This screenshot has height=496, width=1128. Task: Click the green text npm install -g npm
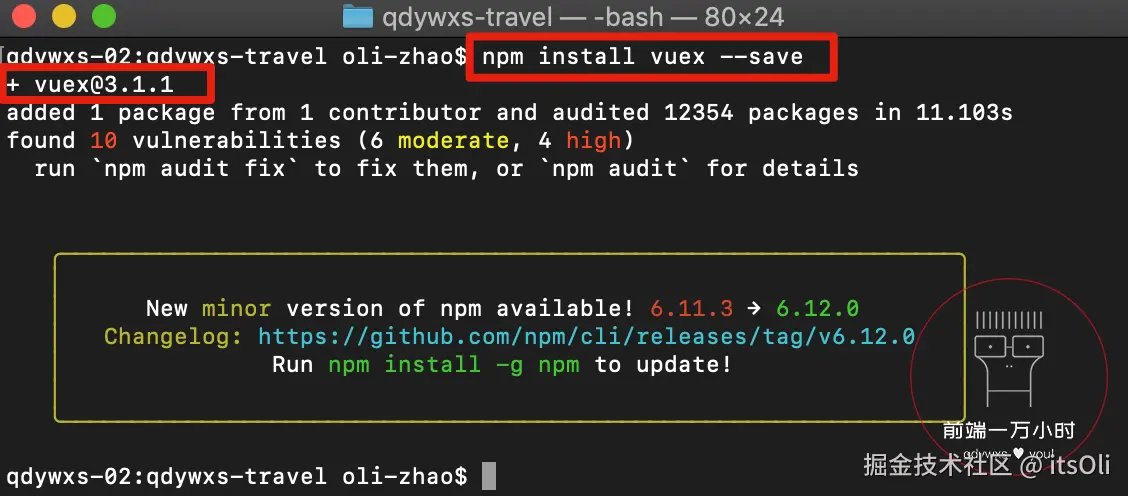click(454, 365)
